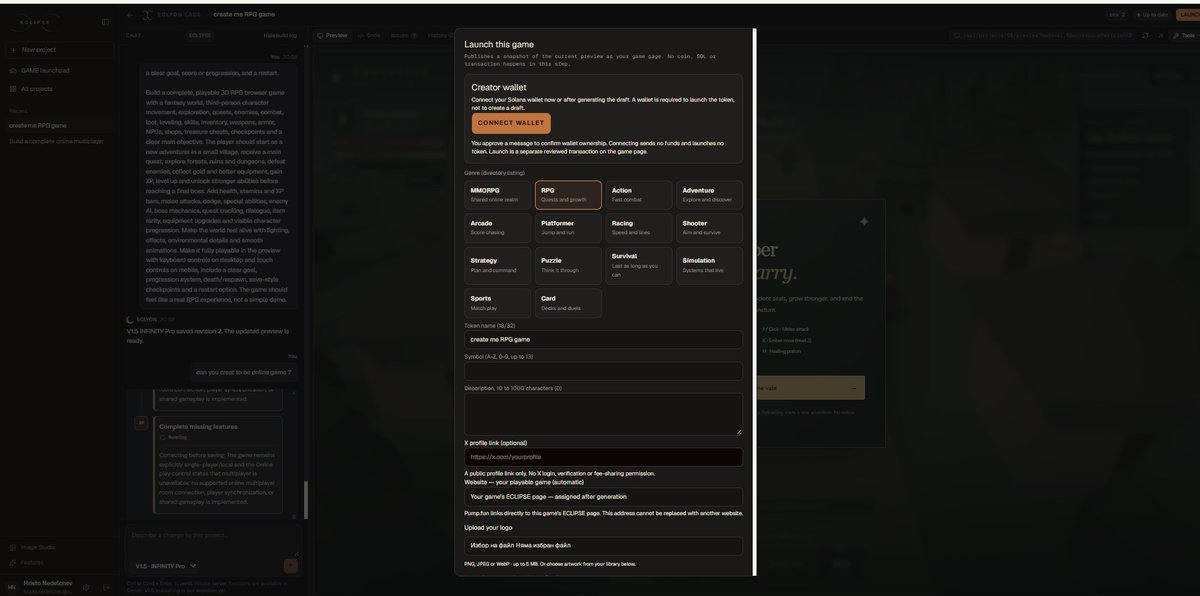Image resolution: width=1200 pixels, height=596 pixels.
Task: Click the plus icon for New project
Action: (14, 49)
